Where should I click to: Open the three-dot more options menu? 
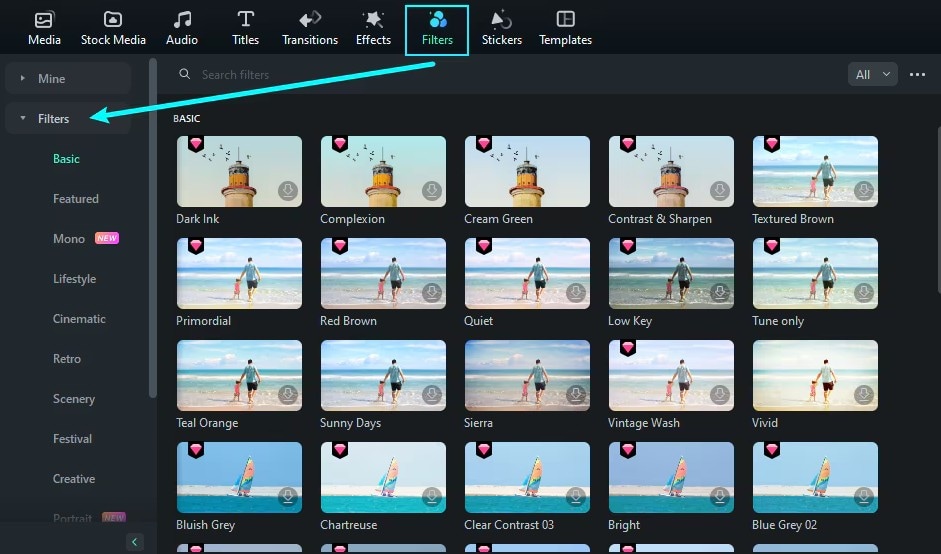(x=917, y=74)
